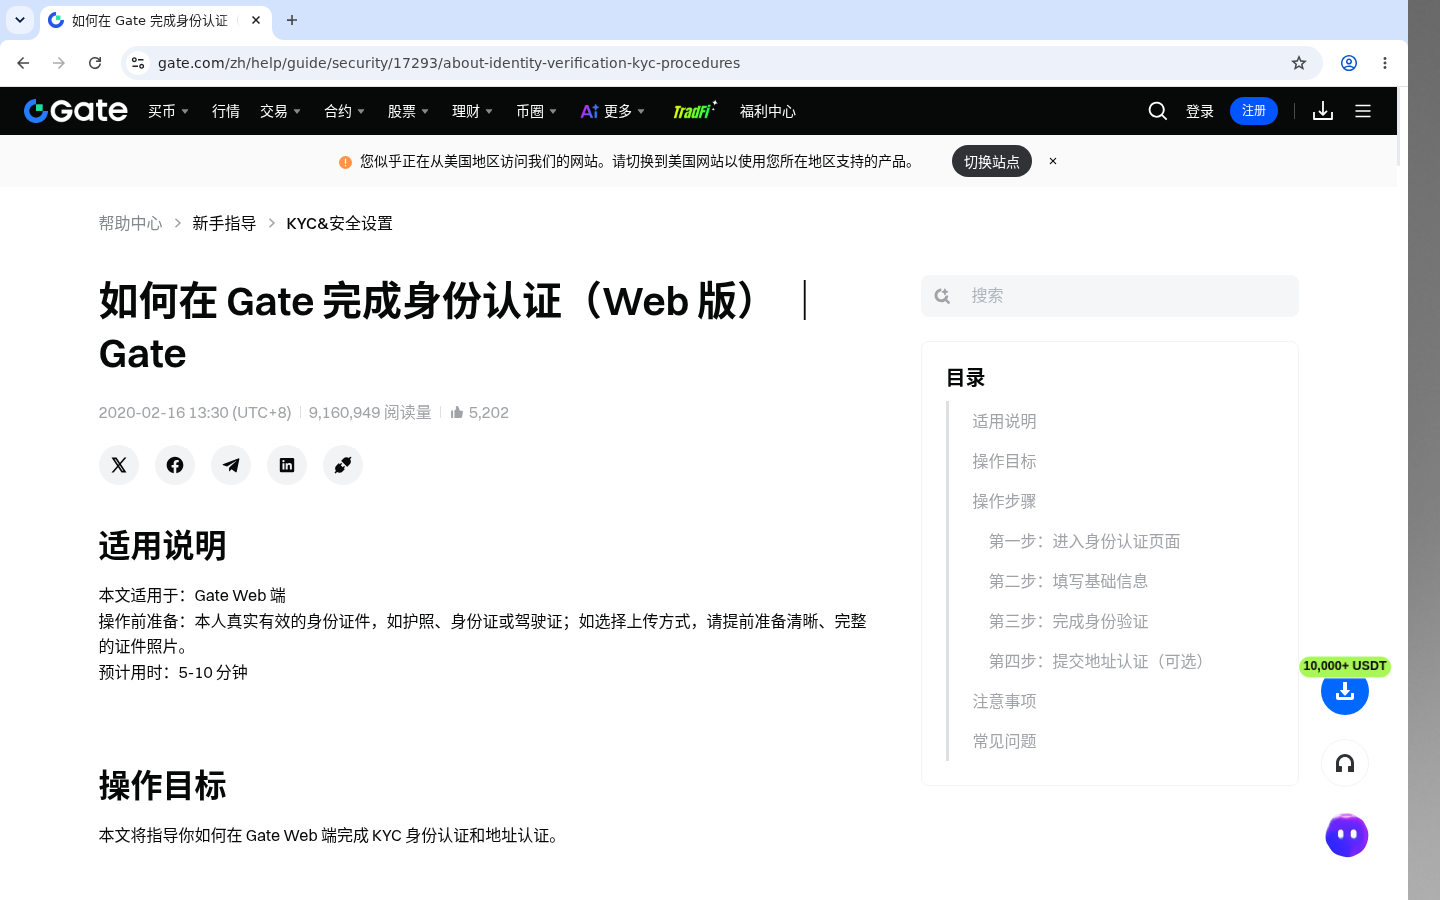Click the 9,160,949 阅读量 text
Image resolution: width=1440 pixels, height=900 pixels.
coord(370,412)
